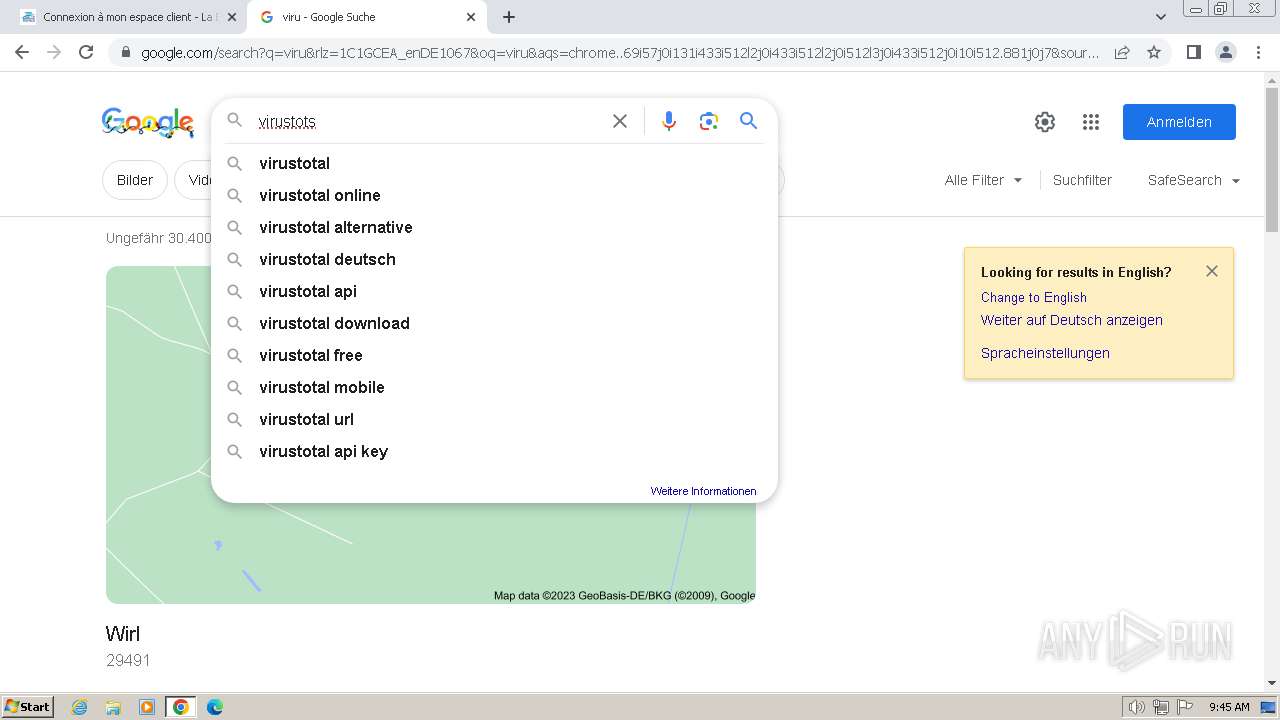Click into the Google search input field

430,121
